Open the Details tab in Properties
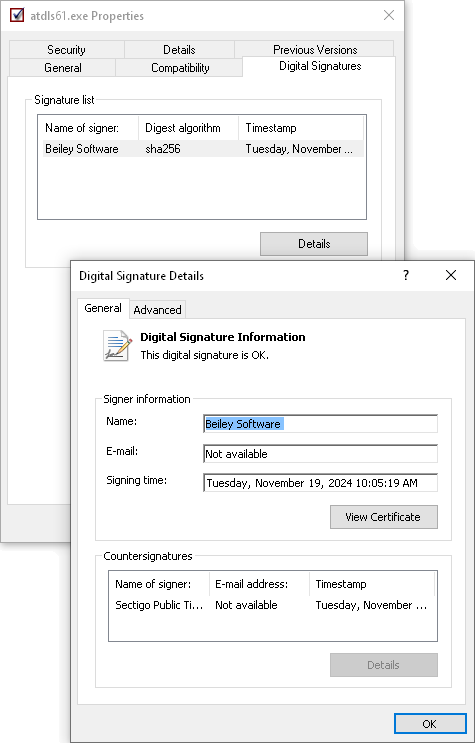 pos(179,50)
